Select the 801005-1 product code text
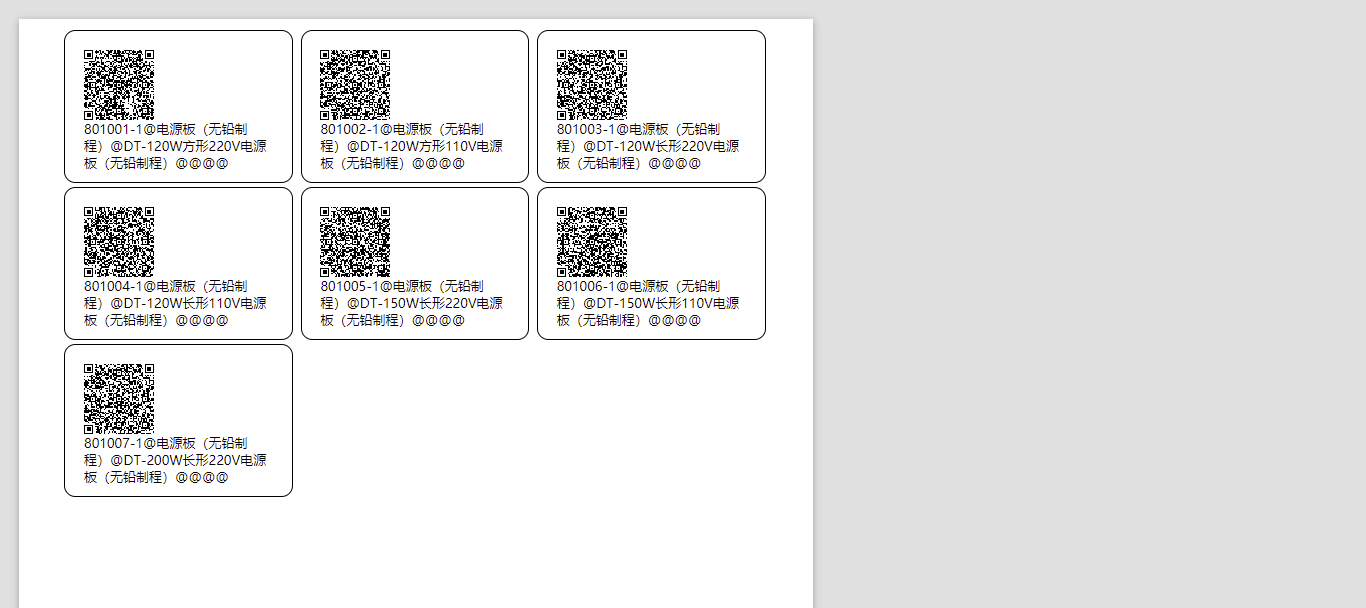 349,286
